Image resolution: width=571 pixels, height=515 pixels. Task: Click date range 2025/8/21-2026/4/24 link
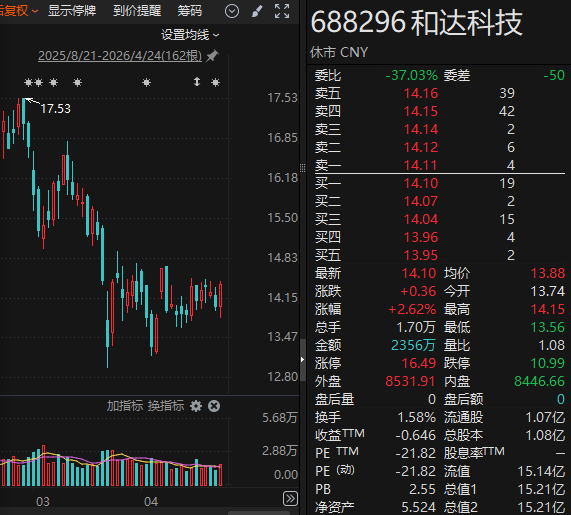click(120, 56)
